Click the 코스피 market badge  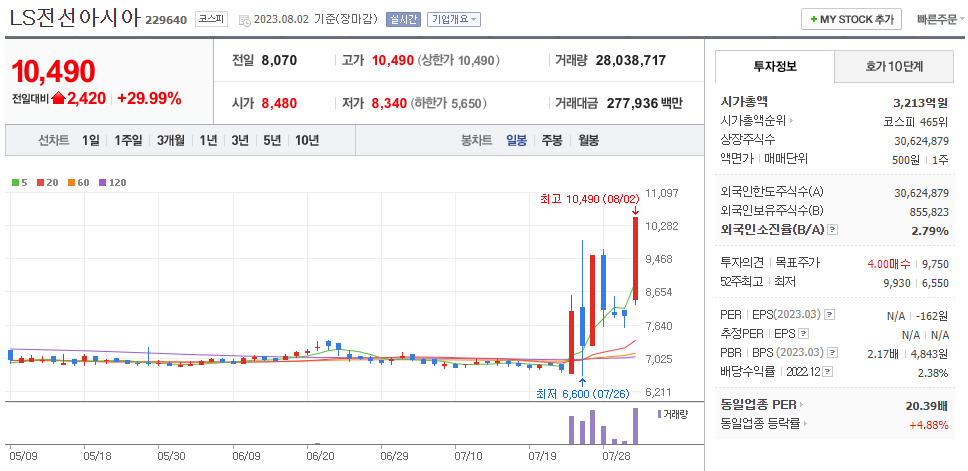(212, 19)
